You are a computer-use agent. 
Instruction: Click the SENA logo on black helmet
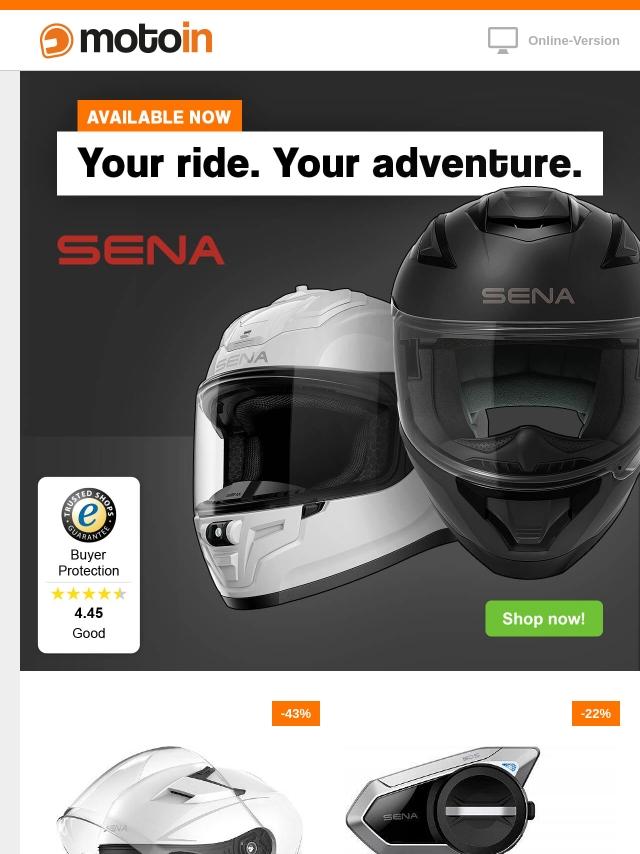pyautogui.click(x=528, y=296)
